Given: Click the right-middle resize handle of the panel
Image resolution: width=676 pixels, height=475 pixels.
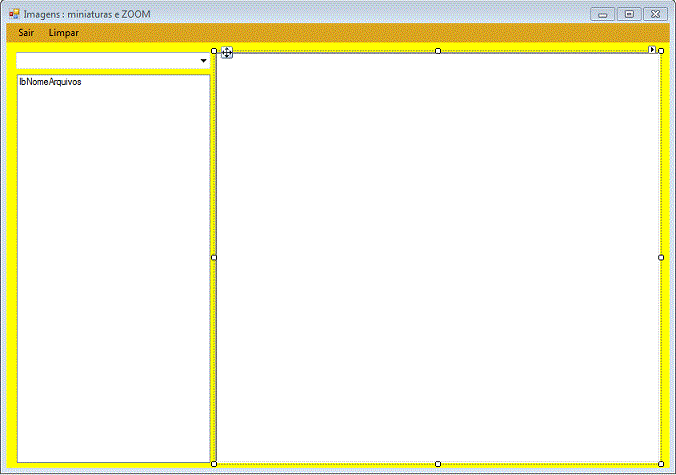Looking at the screenshot, I should 661,258.
